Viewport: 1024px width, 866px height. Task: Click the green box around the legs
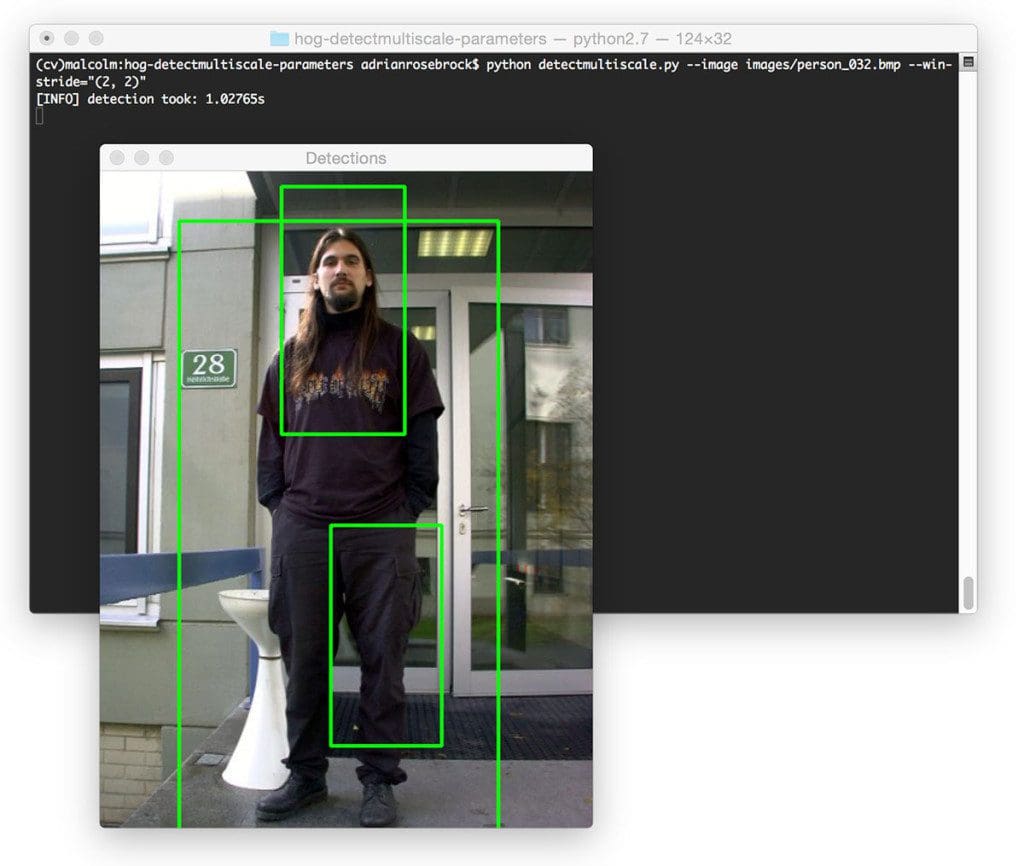(x=385, y=525)
